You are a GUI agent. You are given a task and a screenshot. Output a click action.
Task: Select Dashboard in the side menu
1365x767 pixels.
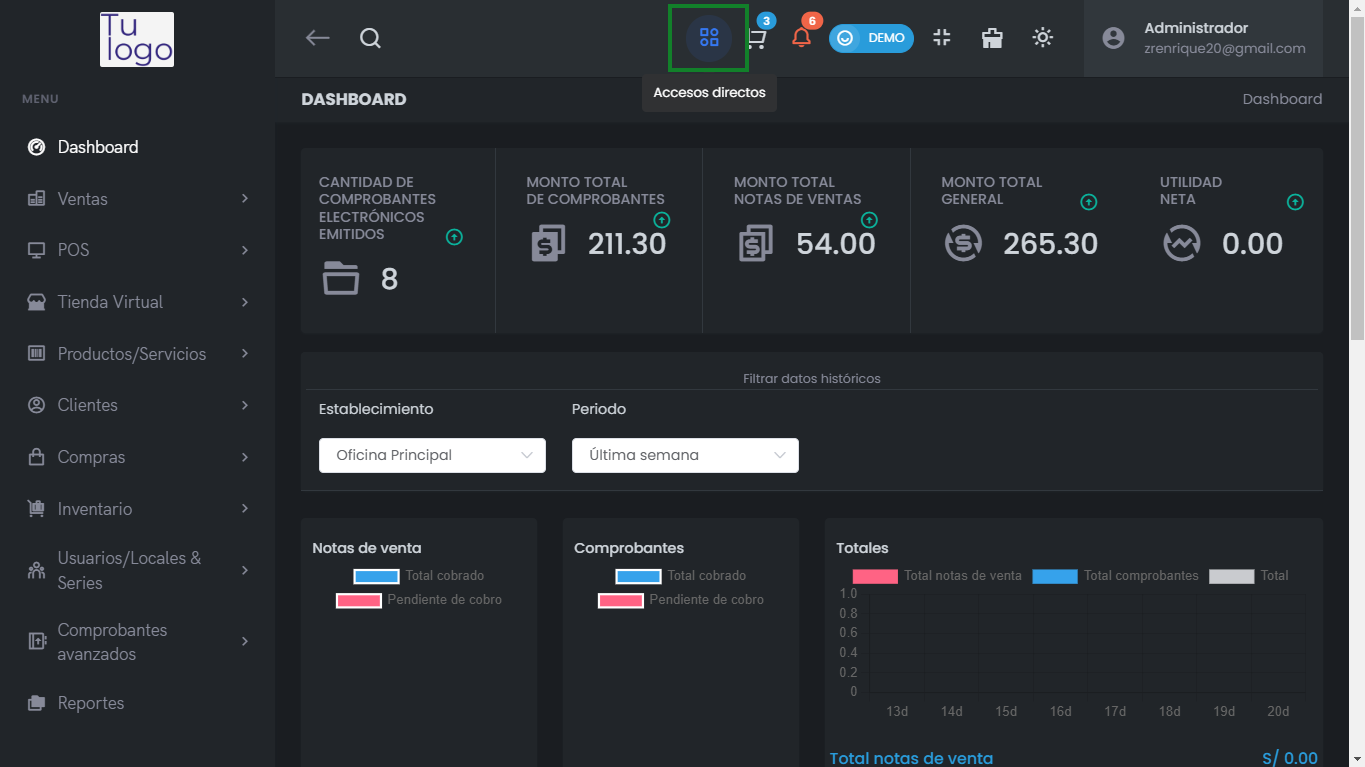(x=97, y=146)
